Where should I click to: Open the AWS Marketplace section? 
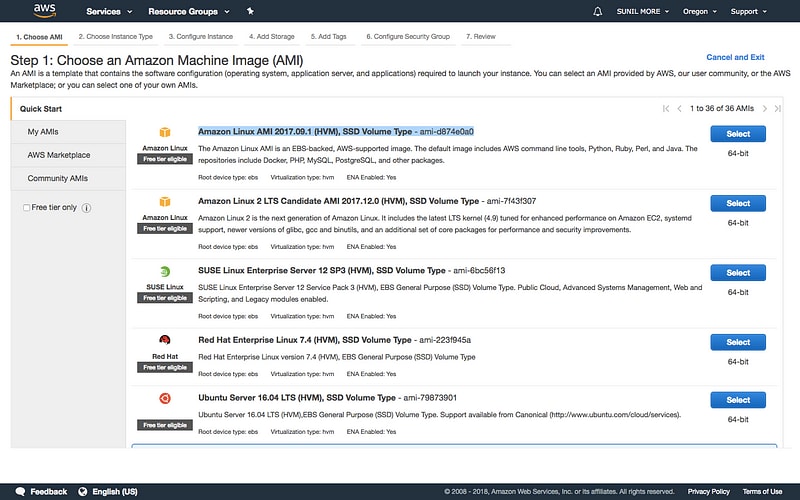pos(68,155)
